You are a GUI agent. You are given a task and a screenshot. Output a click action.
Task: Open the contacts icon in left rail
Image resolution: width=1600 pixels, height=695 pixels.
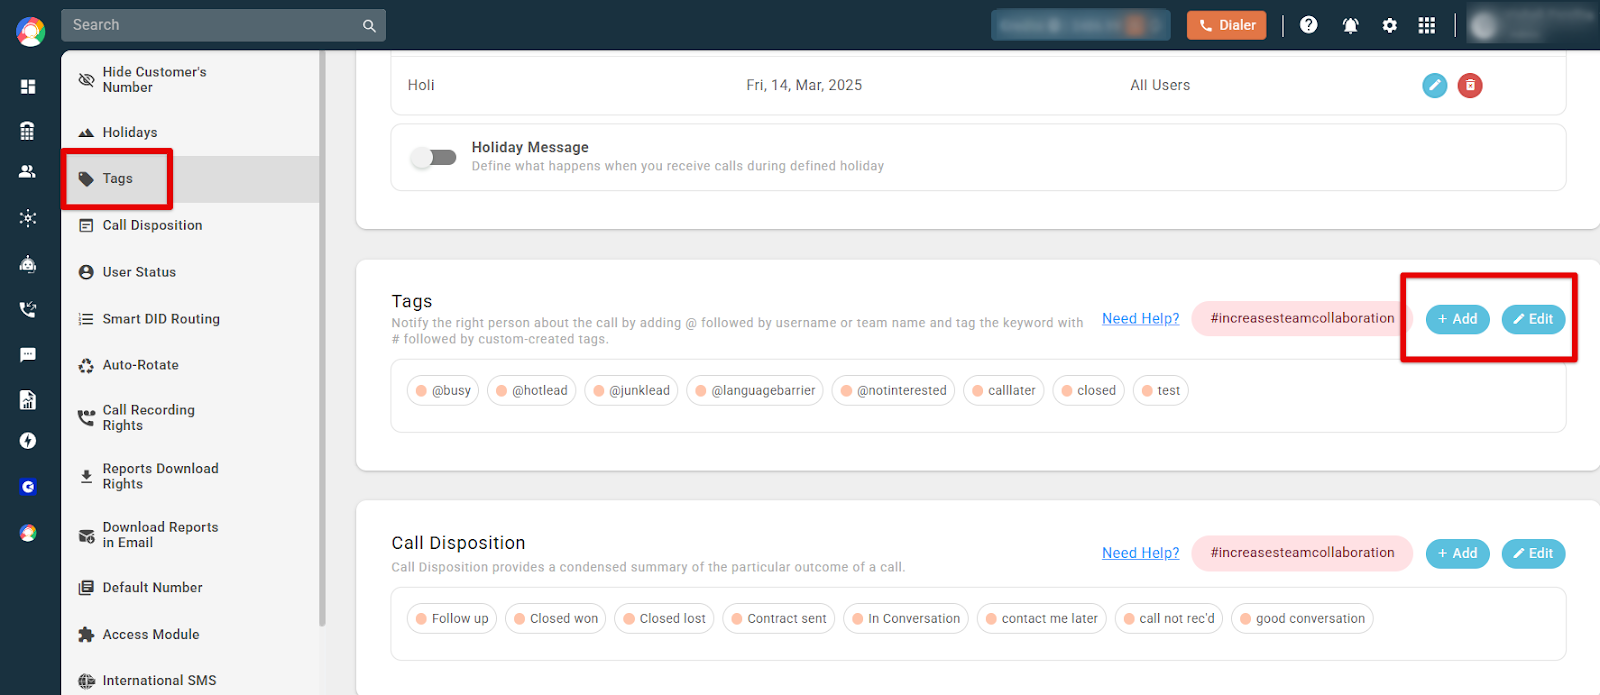(28, 172)
